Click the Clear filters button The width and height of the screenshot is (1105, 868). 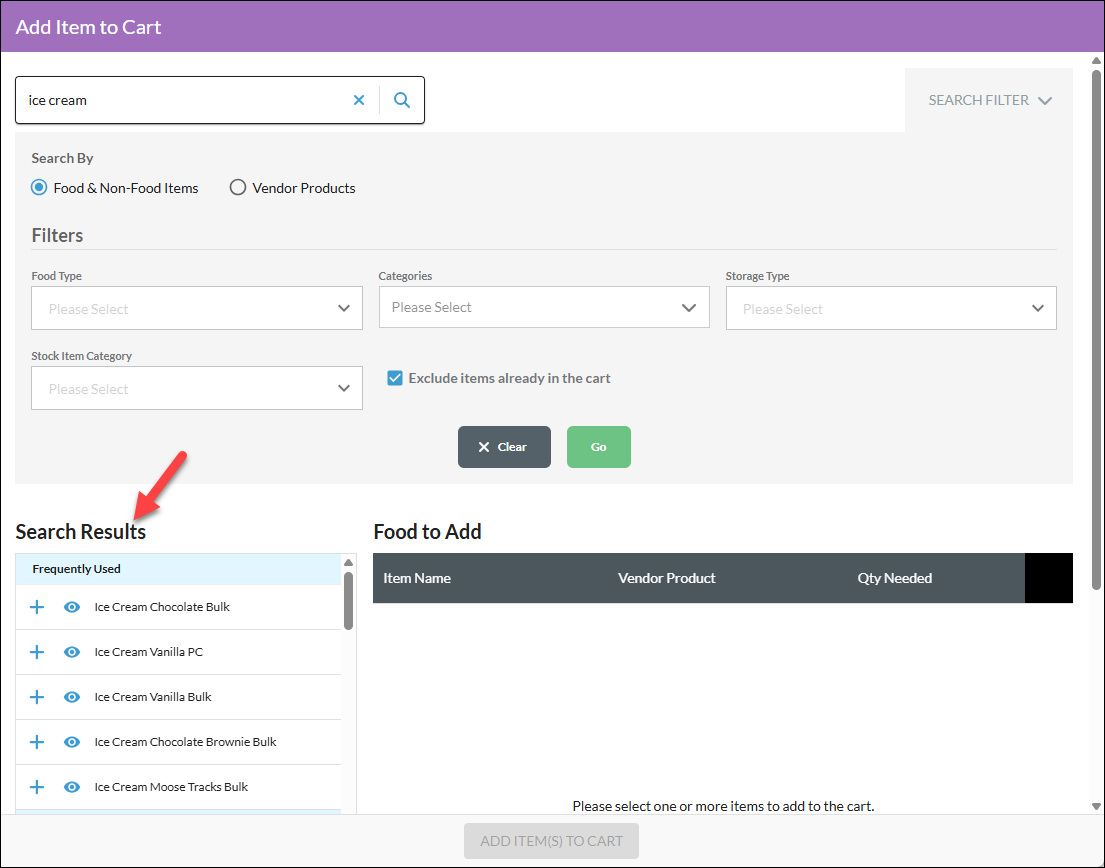coord(505,447)
